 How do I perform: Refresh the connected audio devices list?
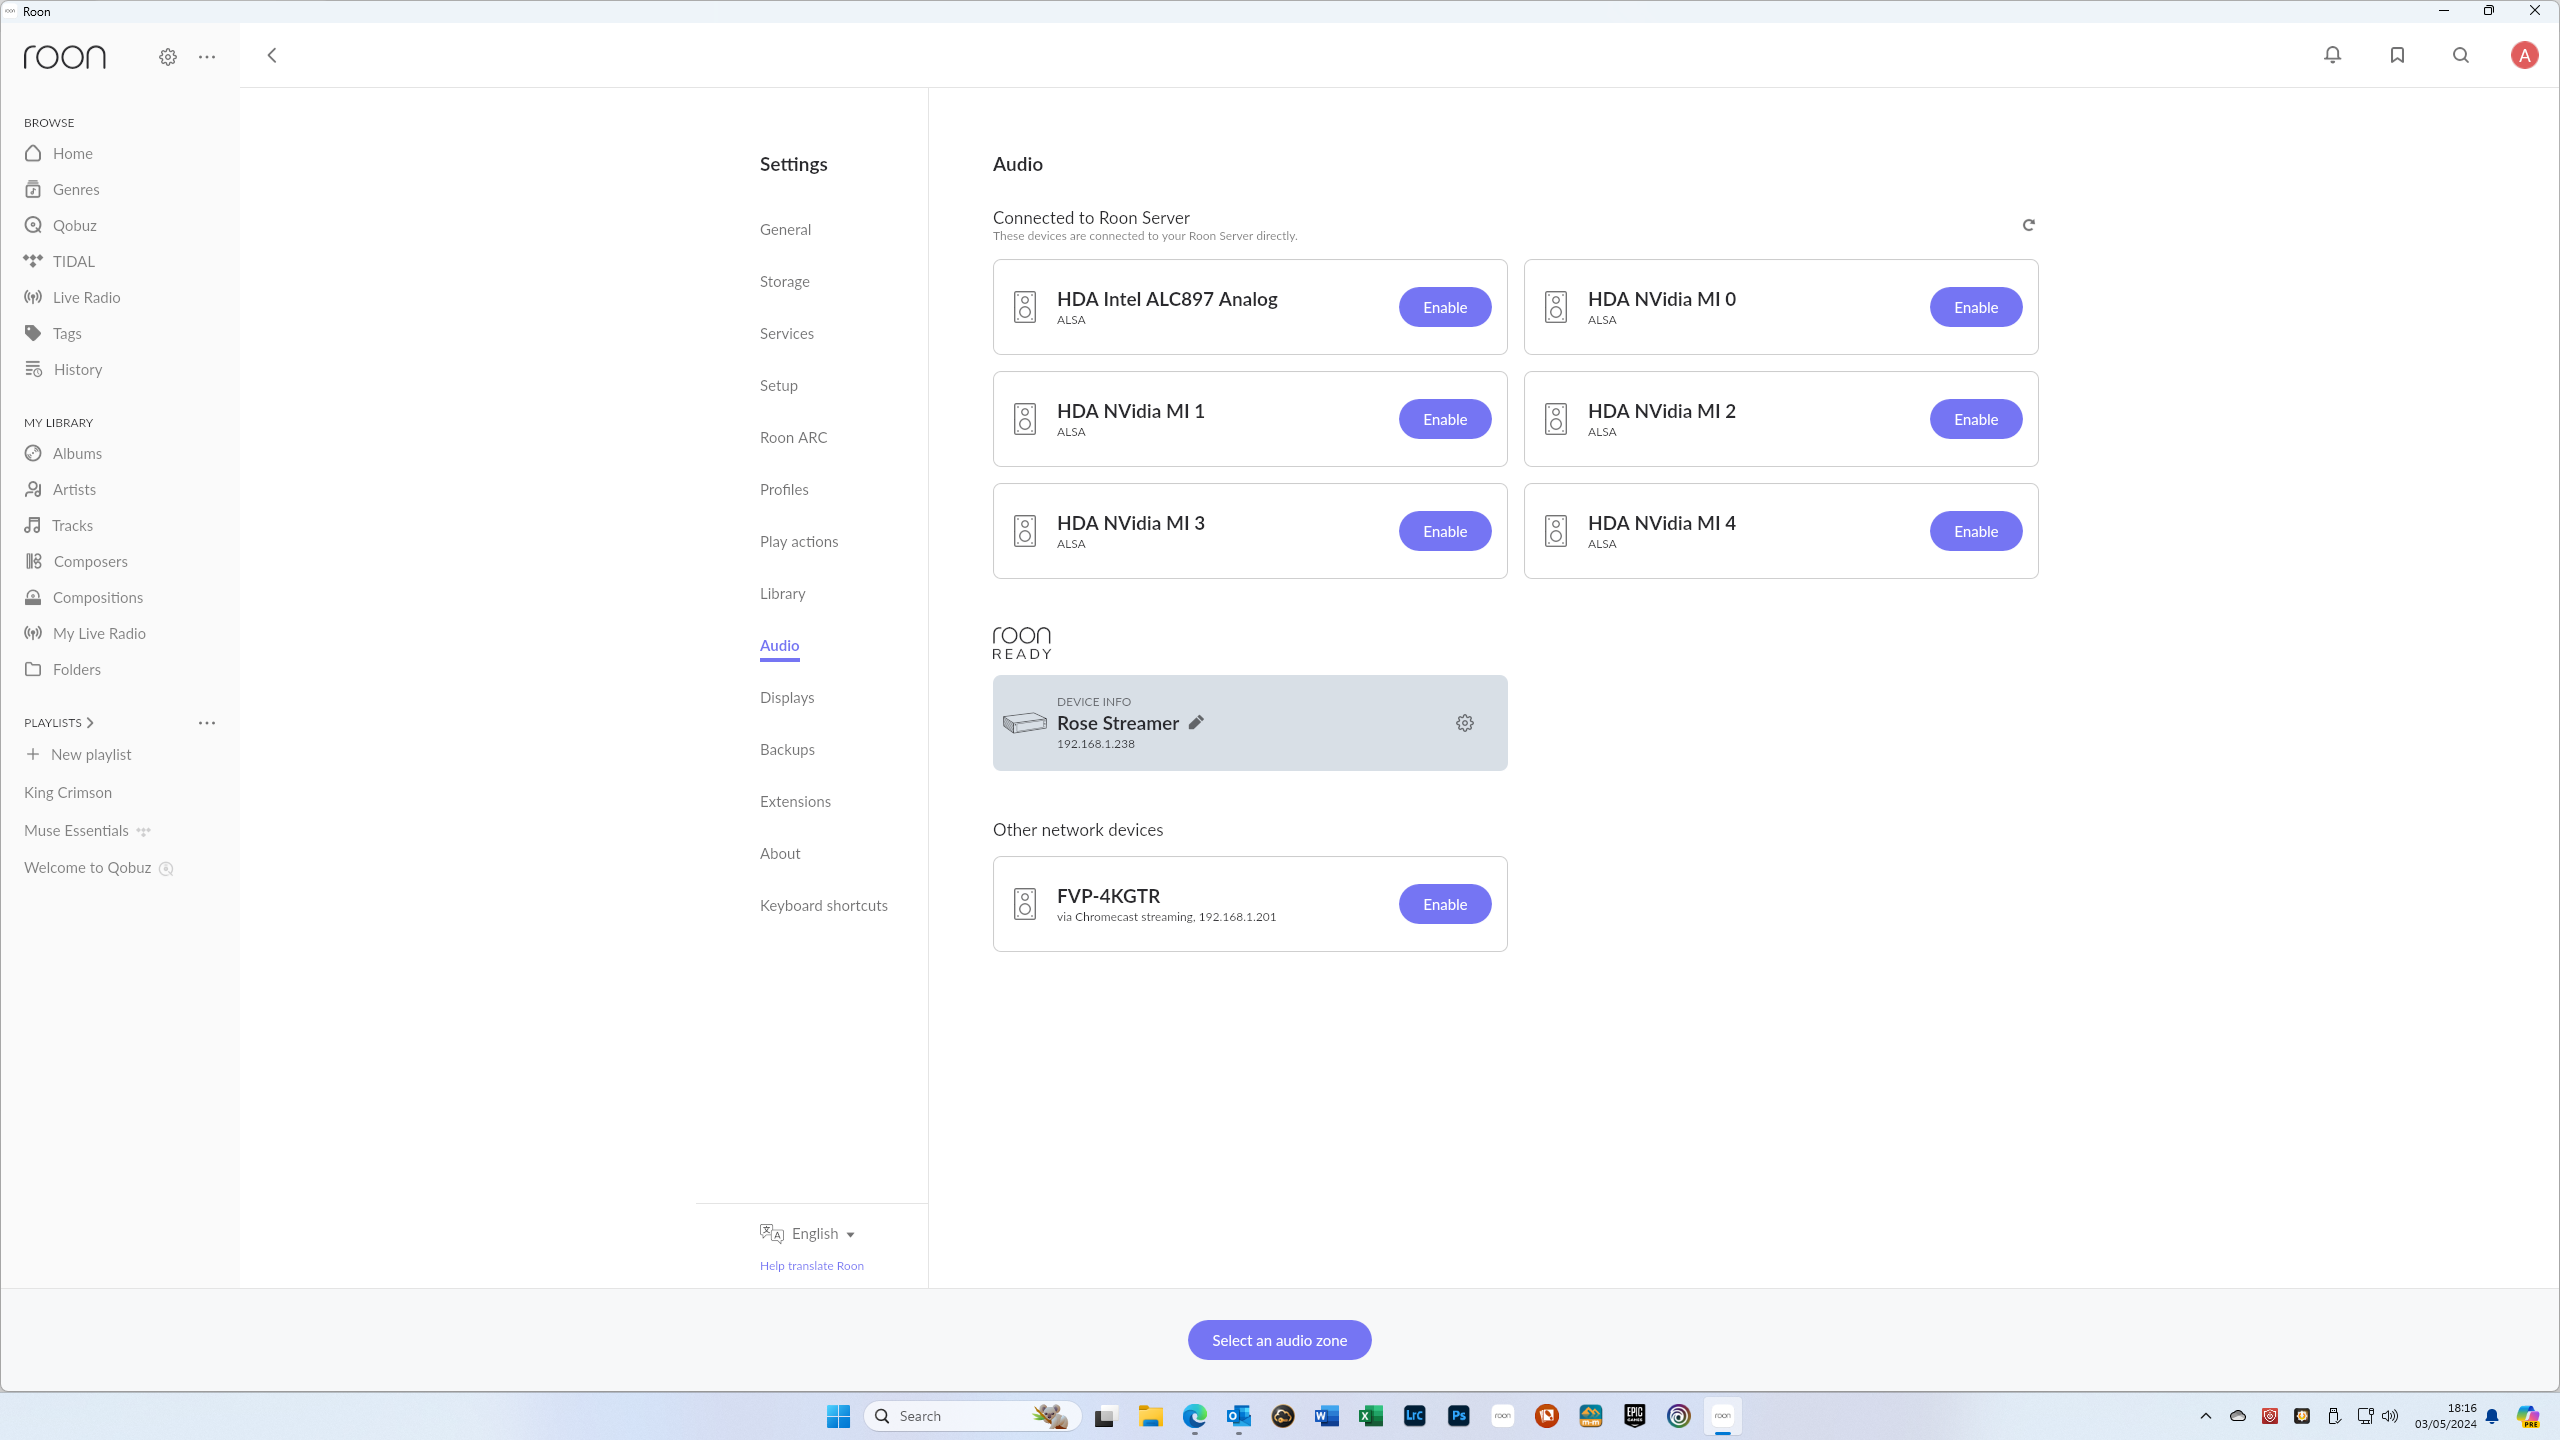coord(2029,225)
